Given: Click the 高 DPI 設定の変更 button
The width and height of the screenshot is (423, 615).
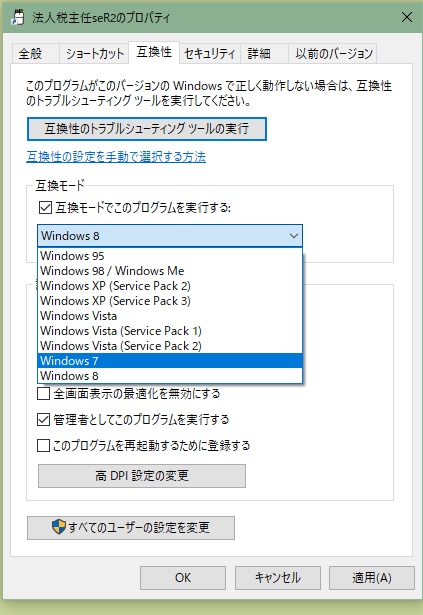Looking at the screenshot, I should pyautogui.click(x=142, y=476).
